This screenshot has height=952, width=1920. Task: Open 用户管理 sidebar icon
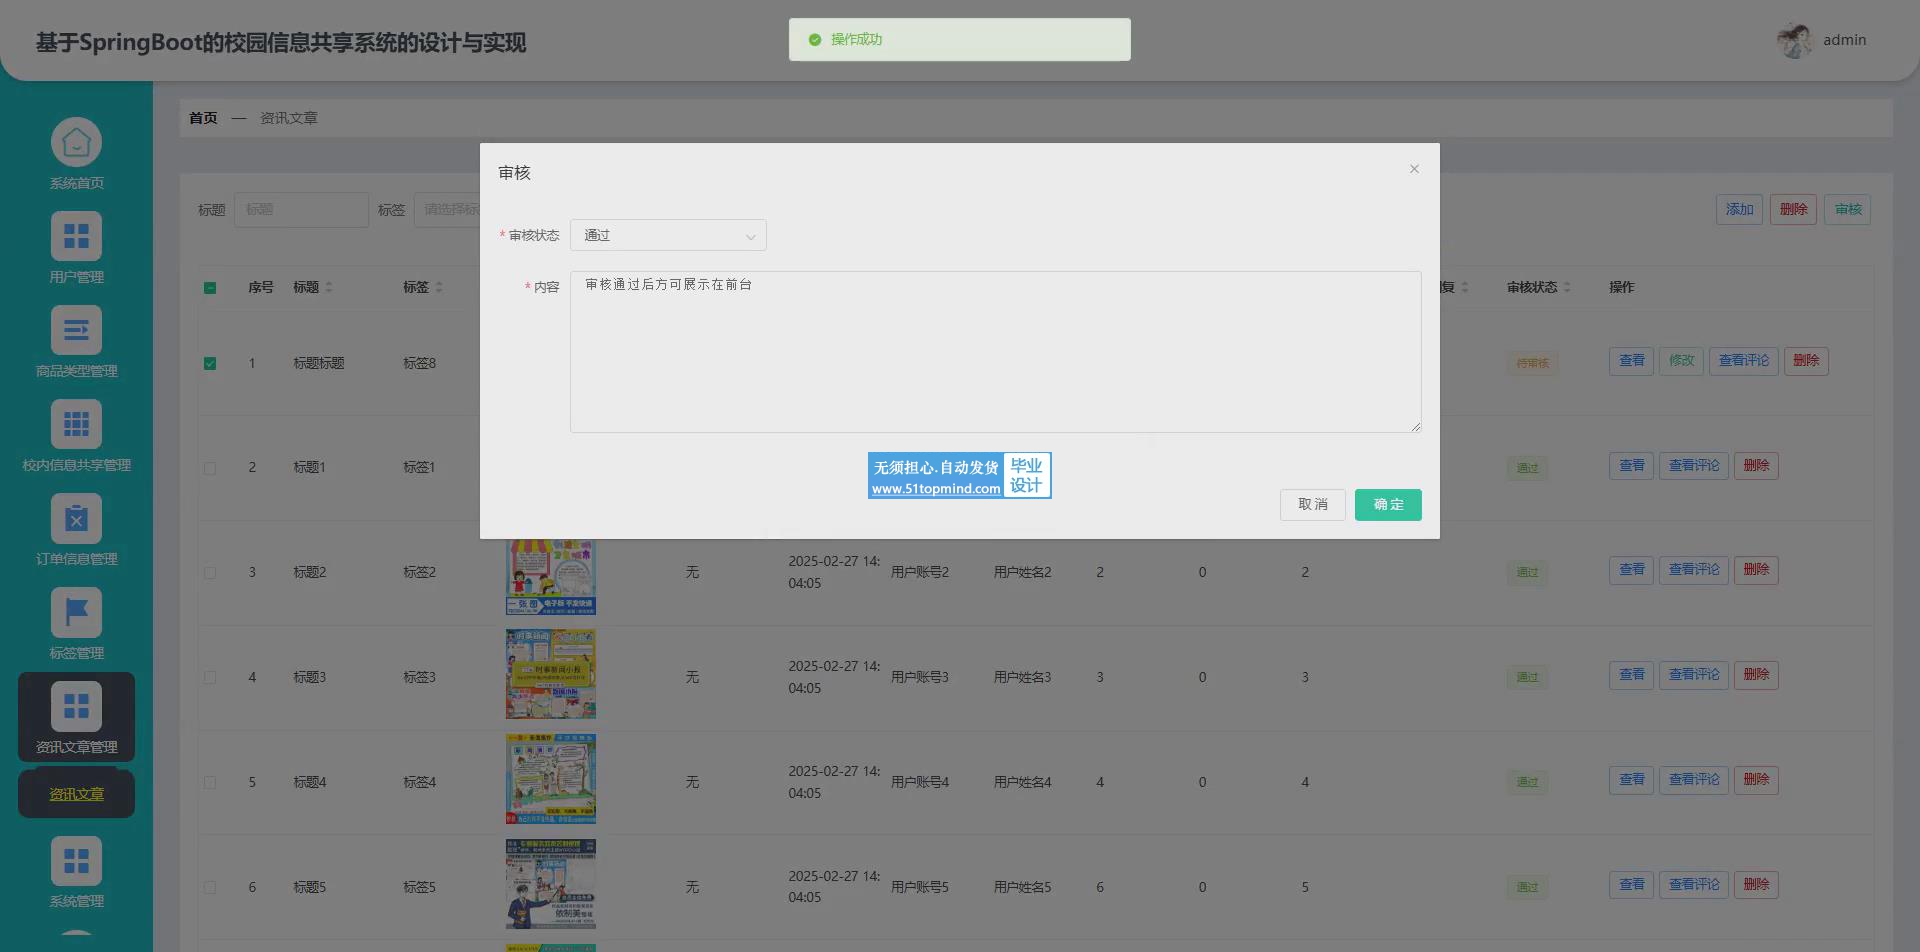coord(76,237)
